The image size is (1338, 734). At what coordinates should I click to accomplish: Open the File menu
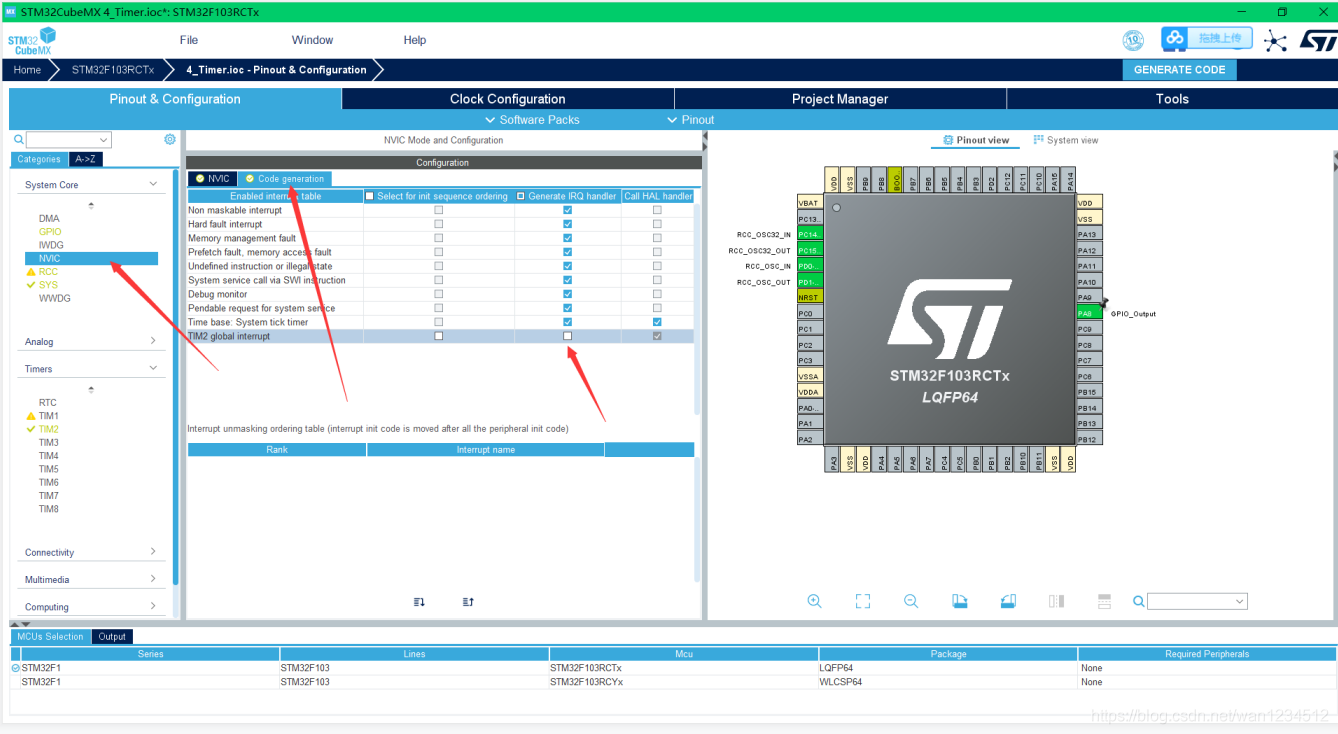[189, 40]
